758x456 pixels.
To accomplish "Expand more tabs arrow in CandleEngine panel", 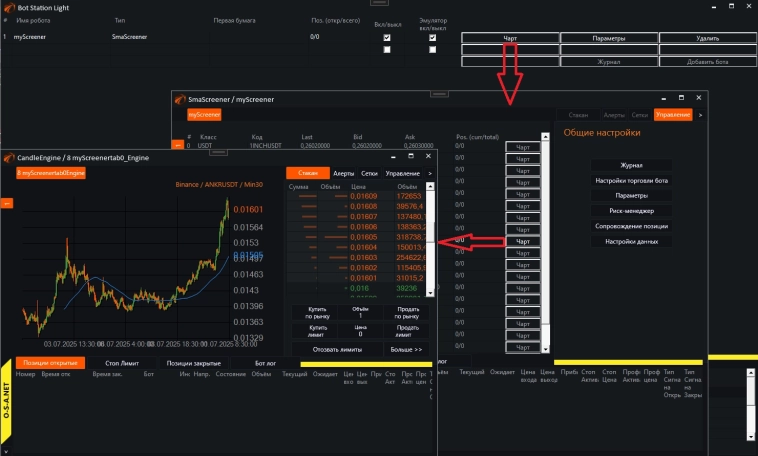I will (x=430, y=173).
